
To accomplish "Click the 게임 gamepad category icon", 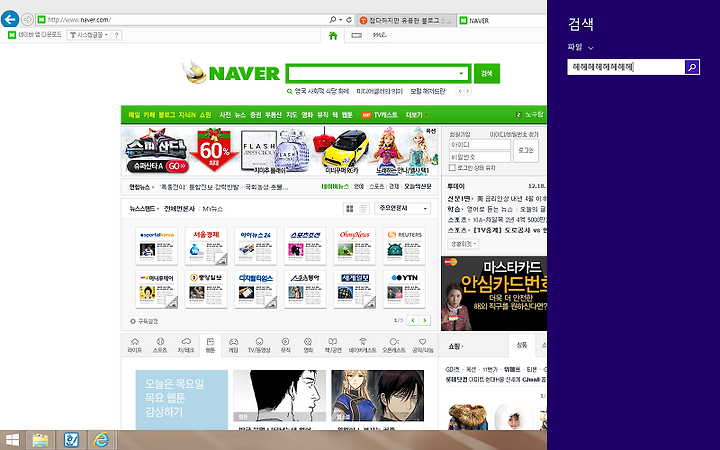I will click(x=233, y=345).
